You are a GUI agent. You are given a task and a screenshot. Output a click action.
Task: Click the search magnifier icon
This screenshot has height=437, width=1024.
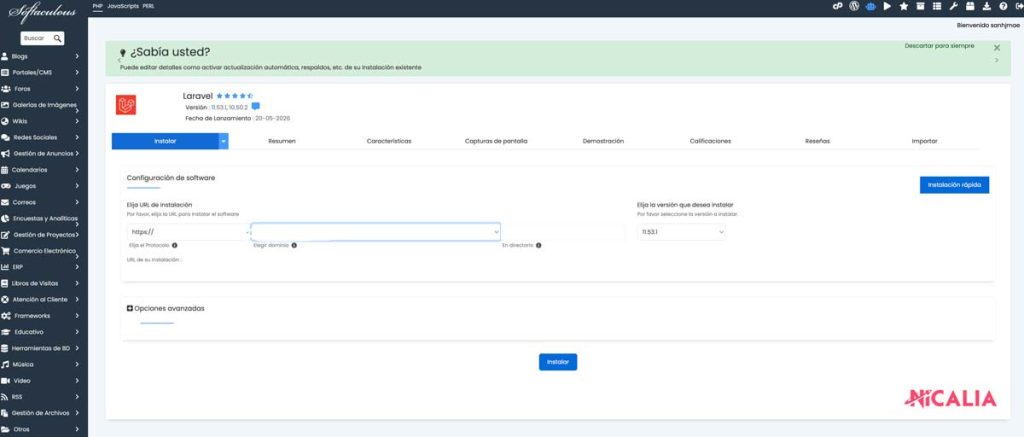pyautogui.click(x=57, y=39)
